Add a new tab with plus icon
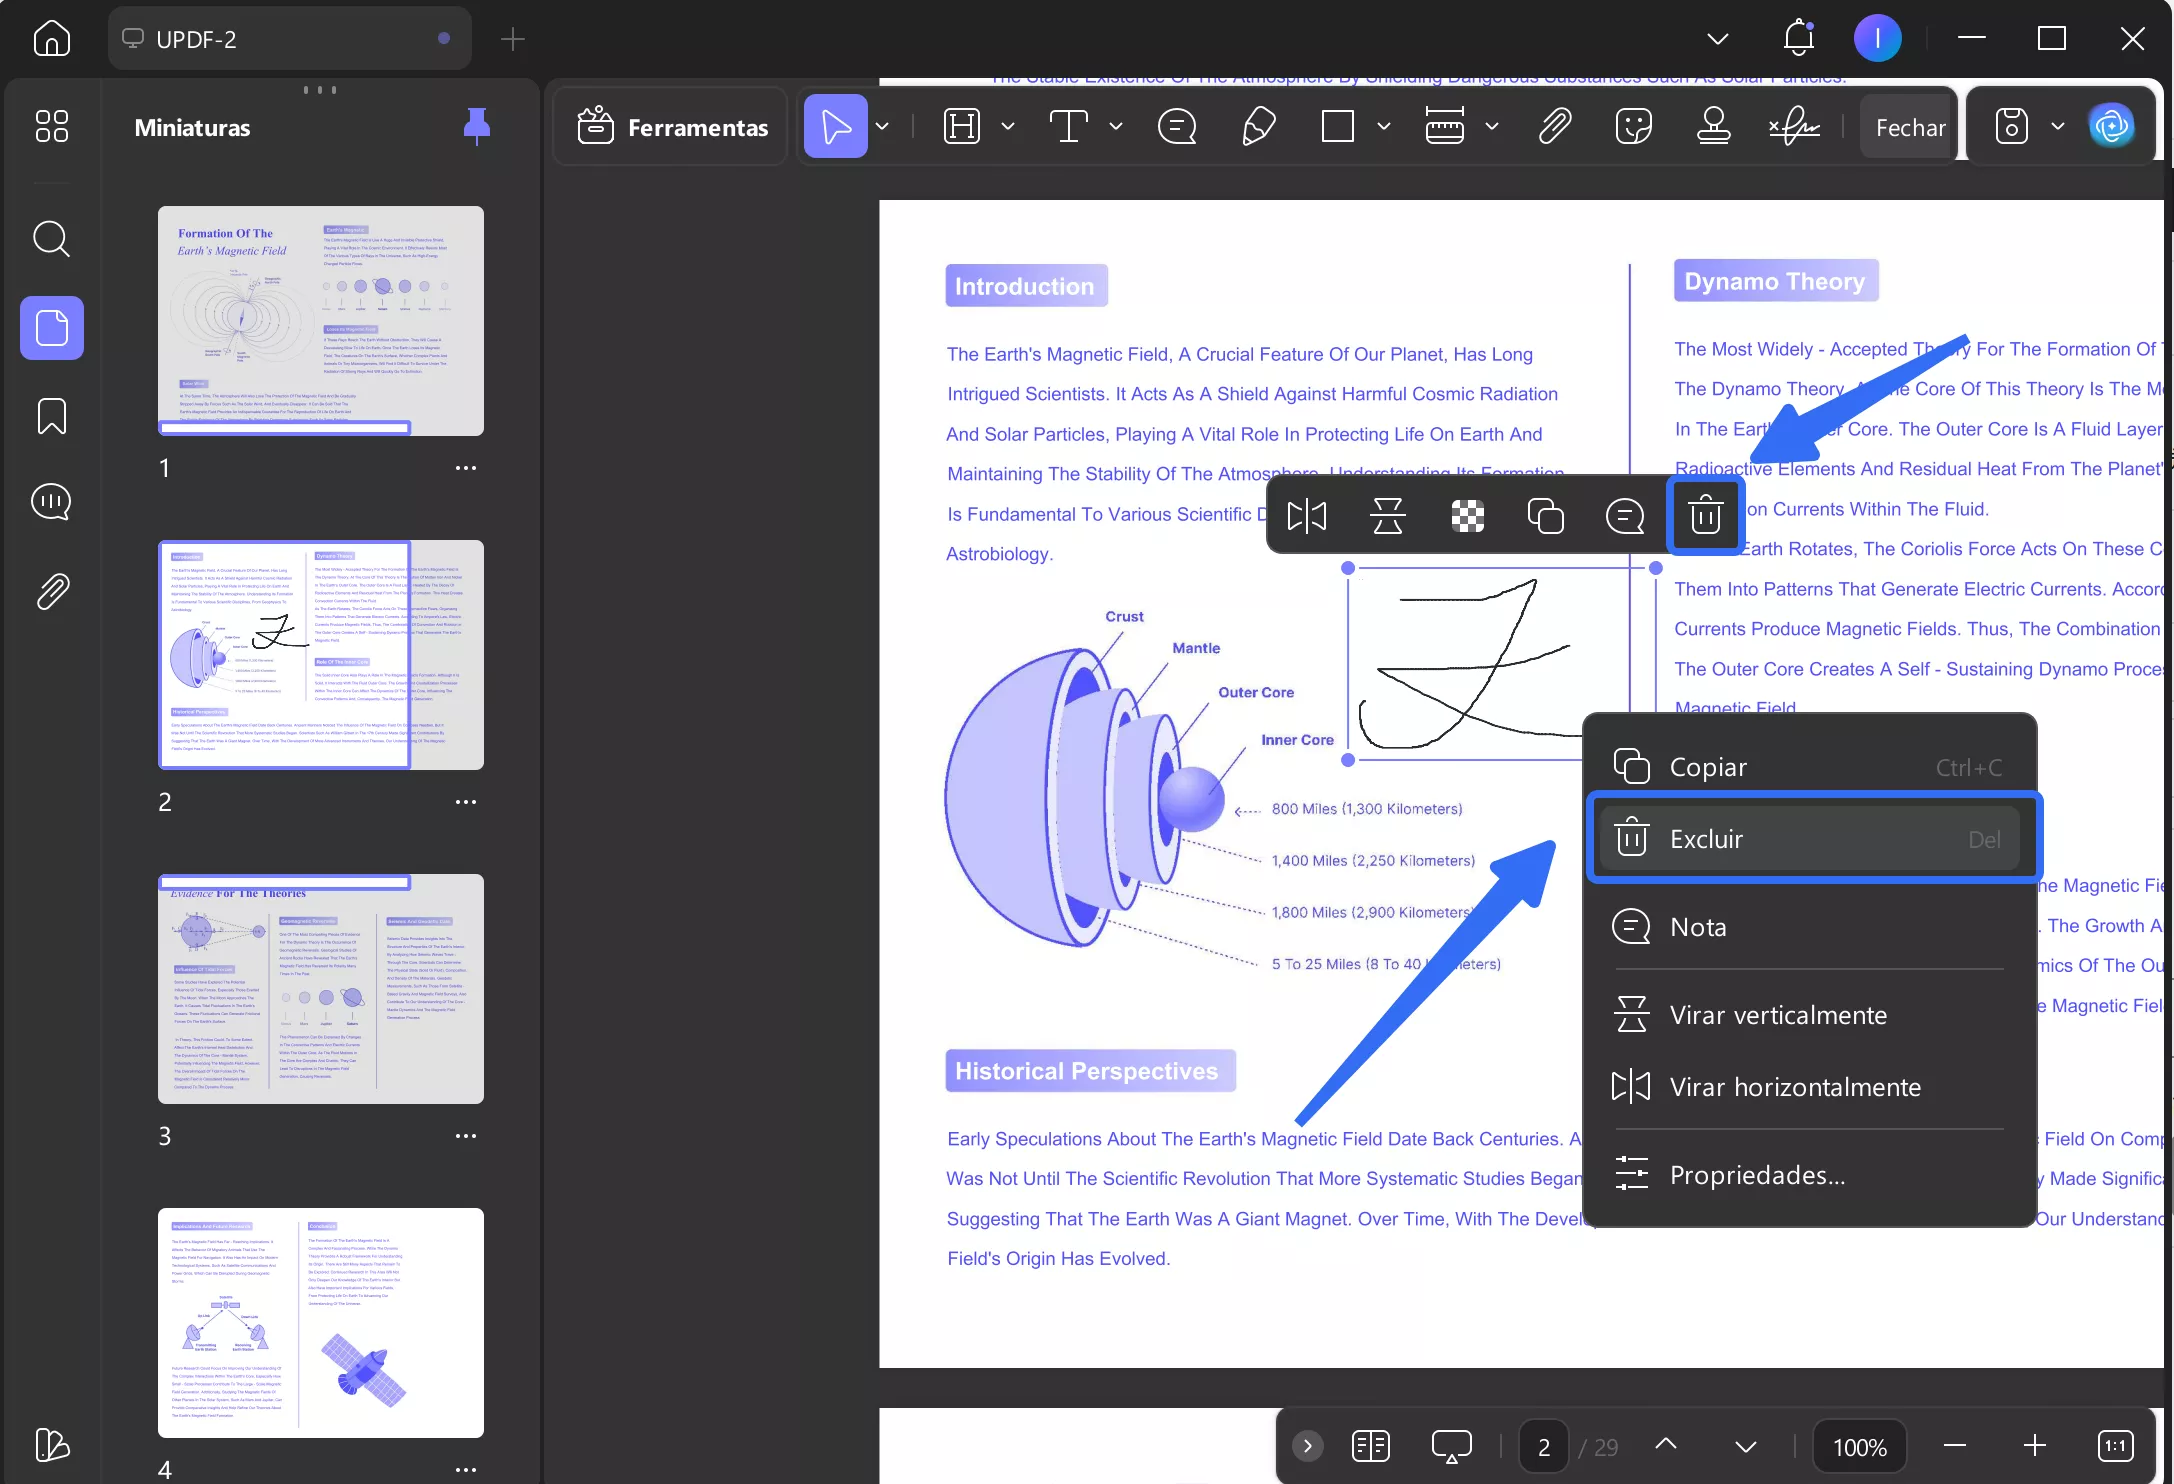This screenshot has height=1484, width=2174. 513,39
